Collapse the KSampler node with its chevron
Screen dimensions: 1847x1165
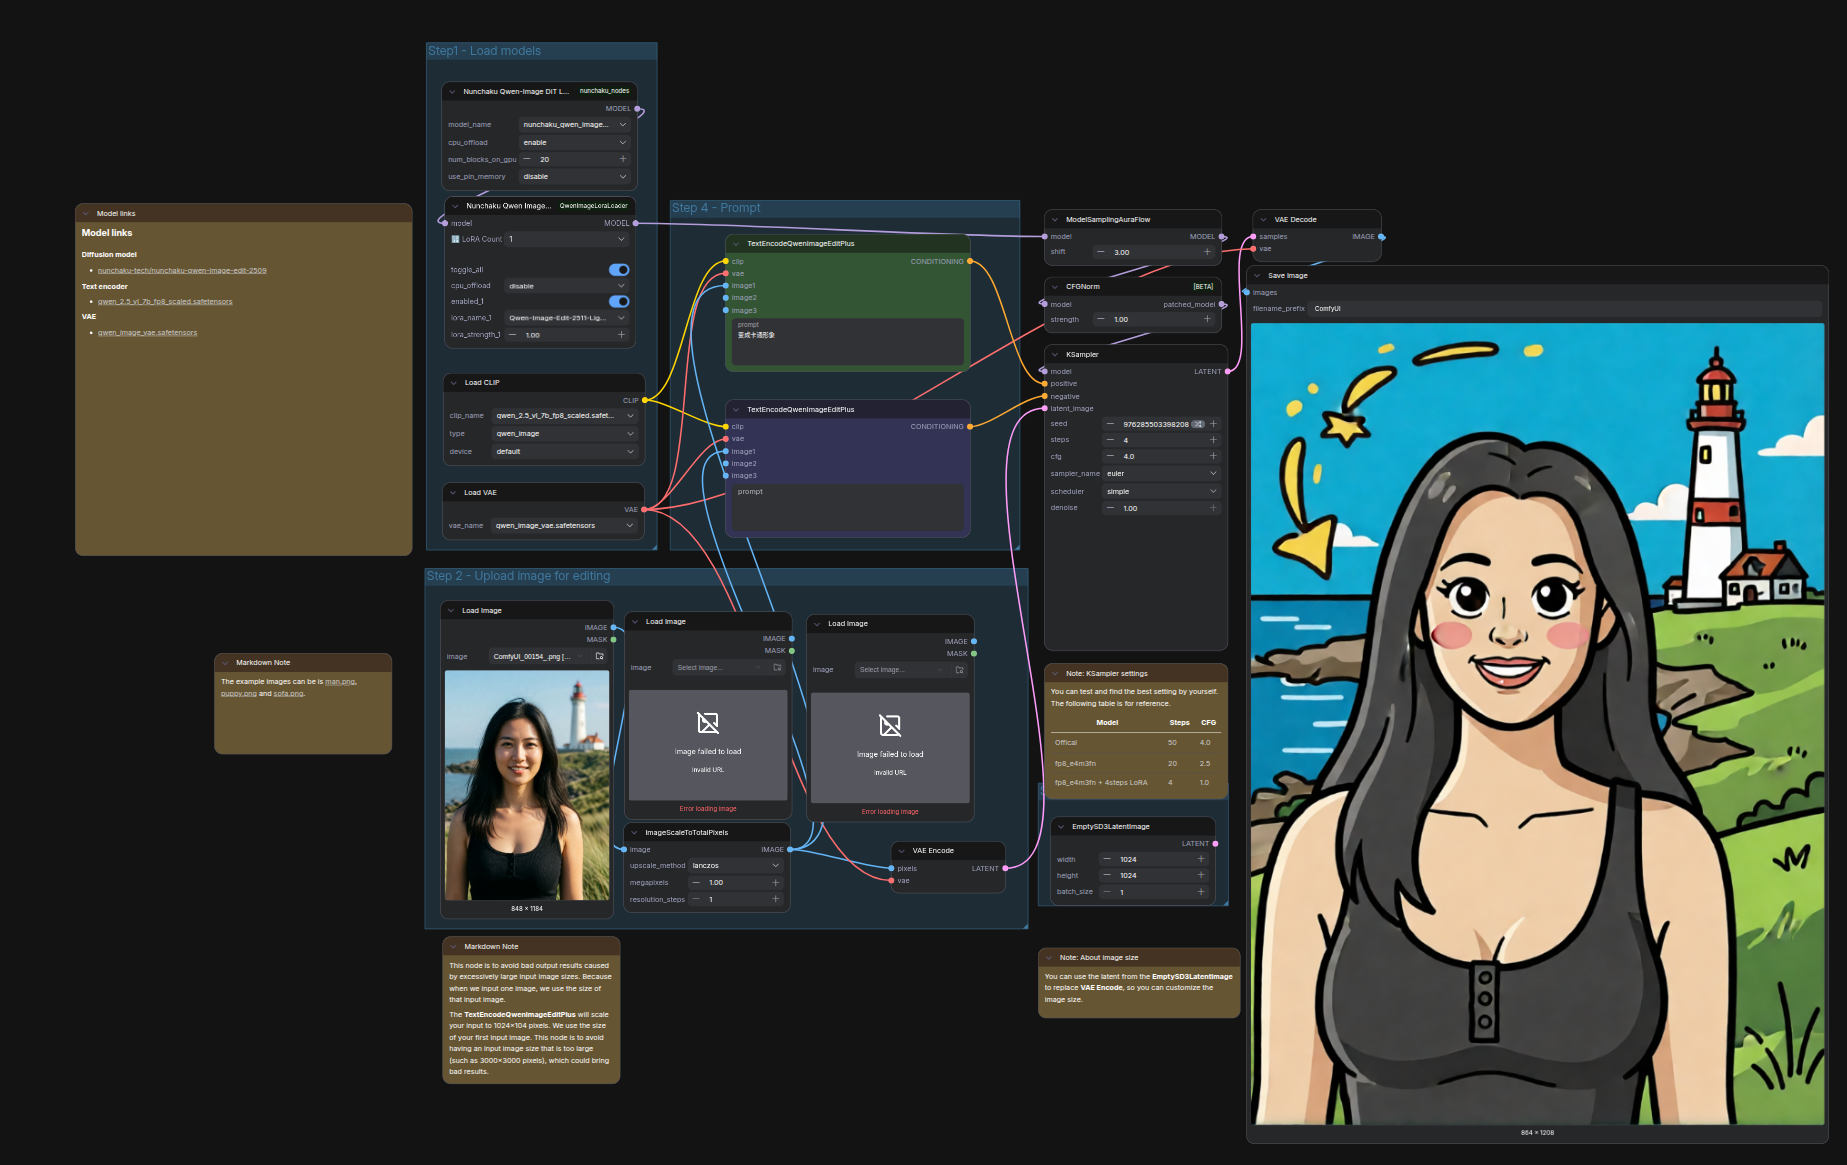[x=1055, y=354]
